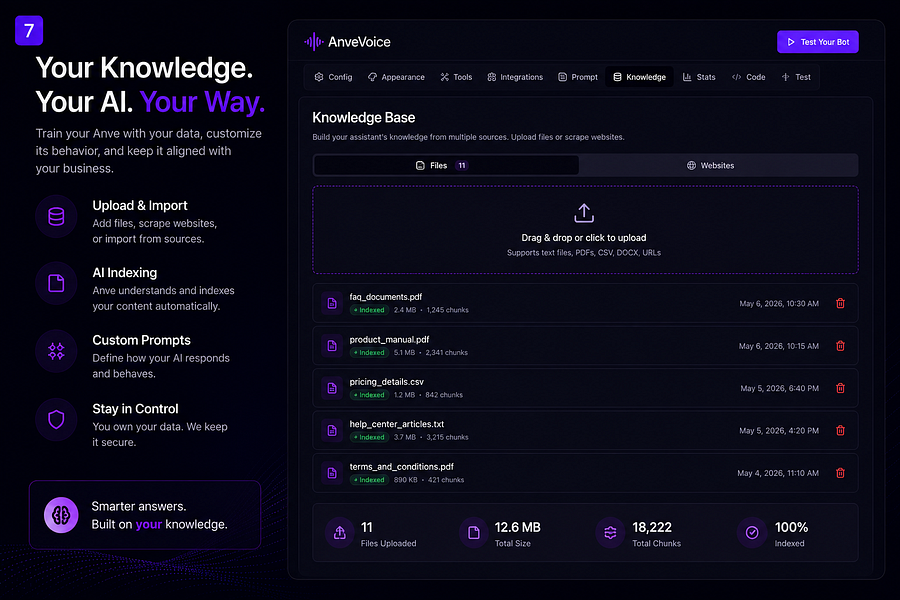Click the Files count badge showing 11
This screenshot has height=600, width=900.
461,165
